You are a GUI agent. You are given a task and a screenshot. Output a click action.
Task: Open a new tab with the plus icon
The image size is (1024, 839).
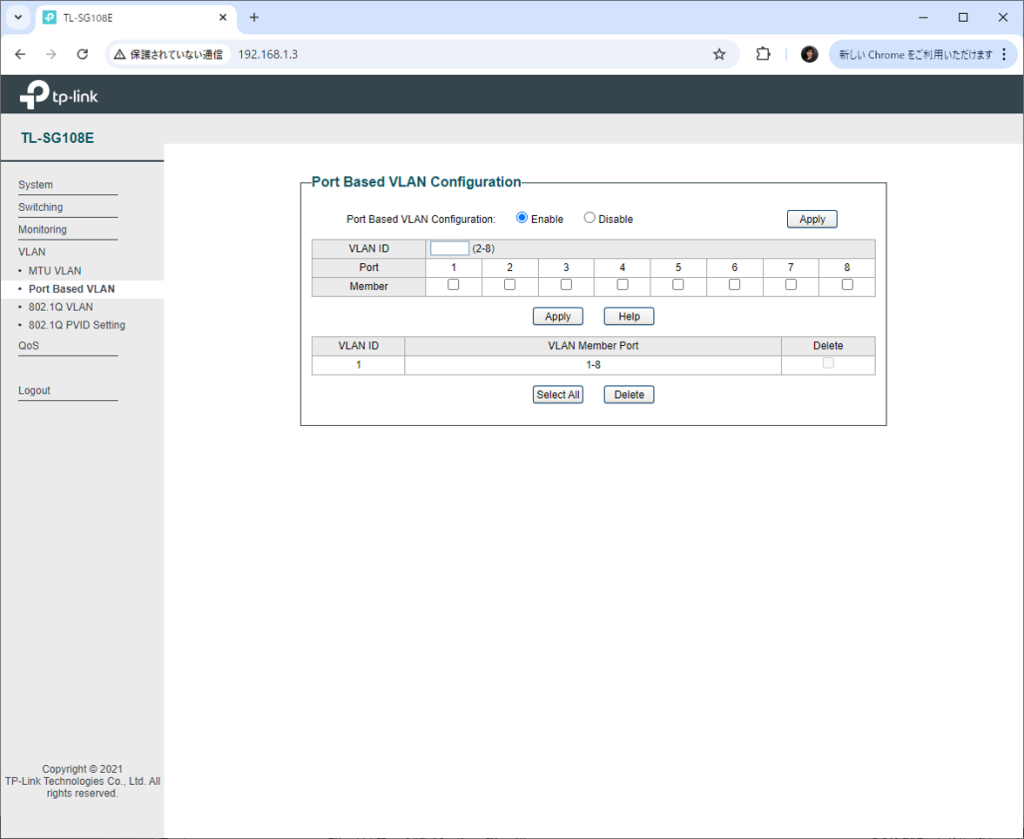coord(254,17)
